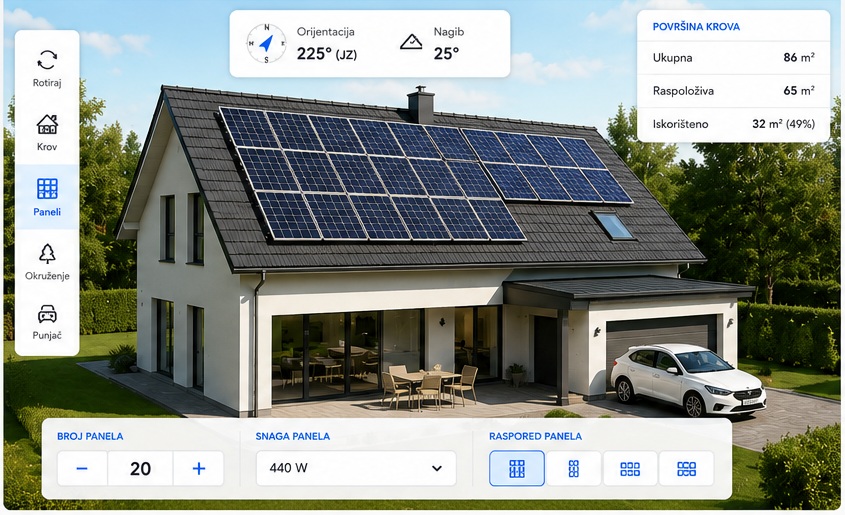Switch to the Paneli section
This screenshot has height=515, width=845.
(x=47, y=197)
